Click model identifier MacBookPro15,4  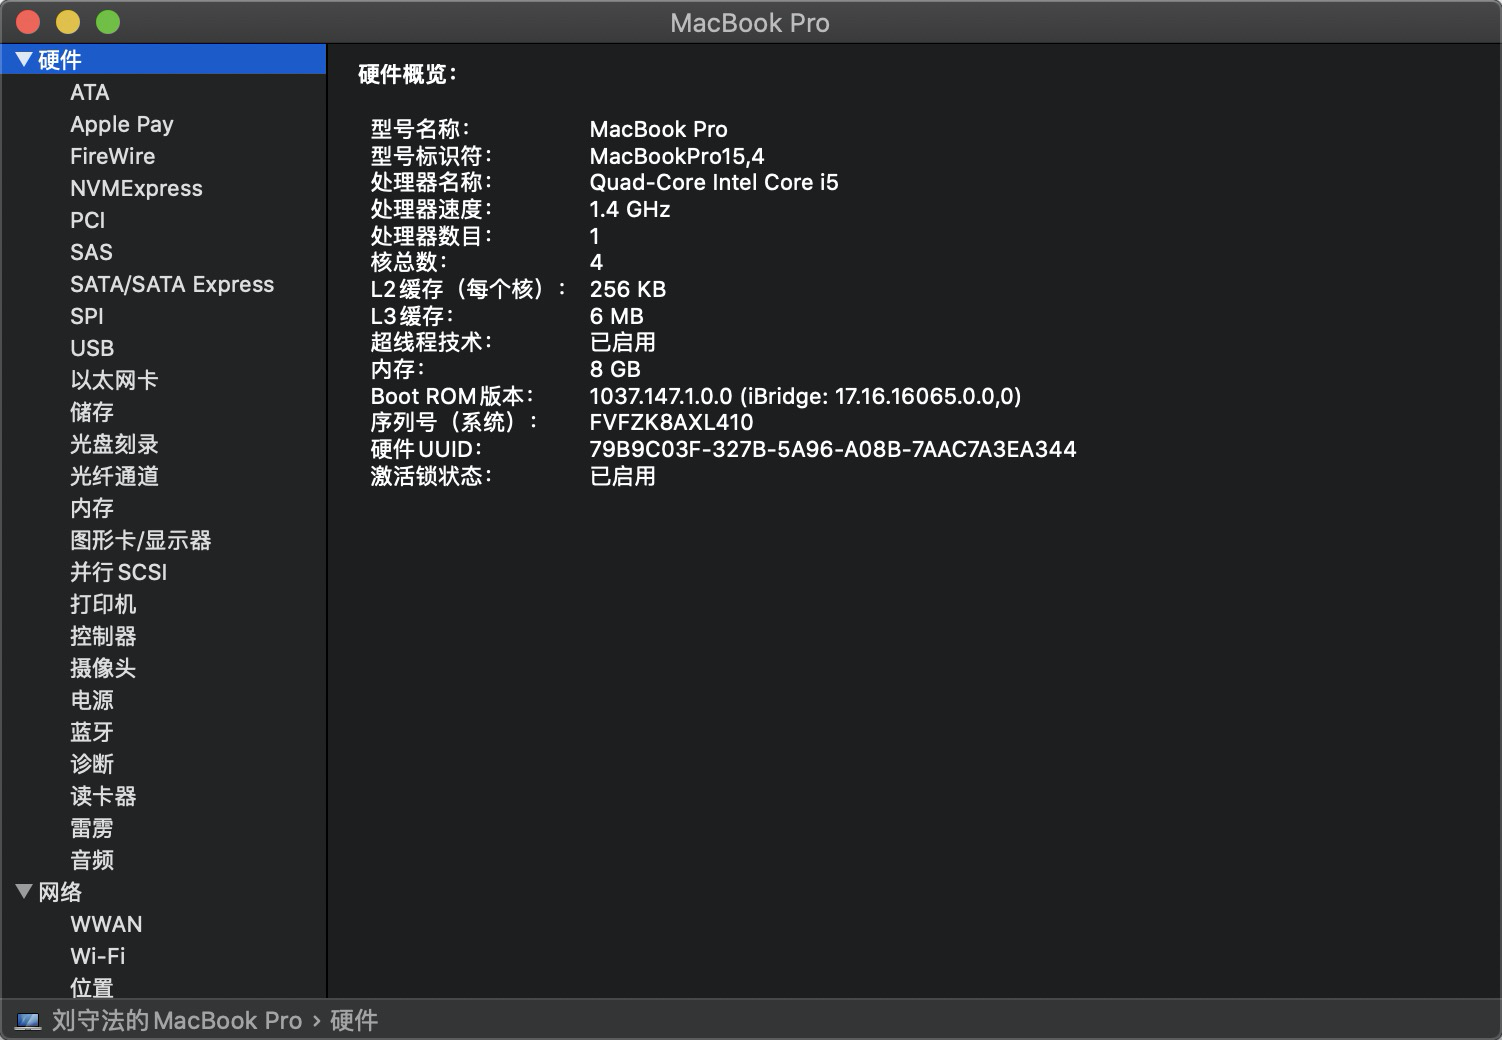(677, 156)
